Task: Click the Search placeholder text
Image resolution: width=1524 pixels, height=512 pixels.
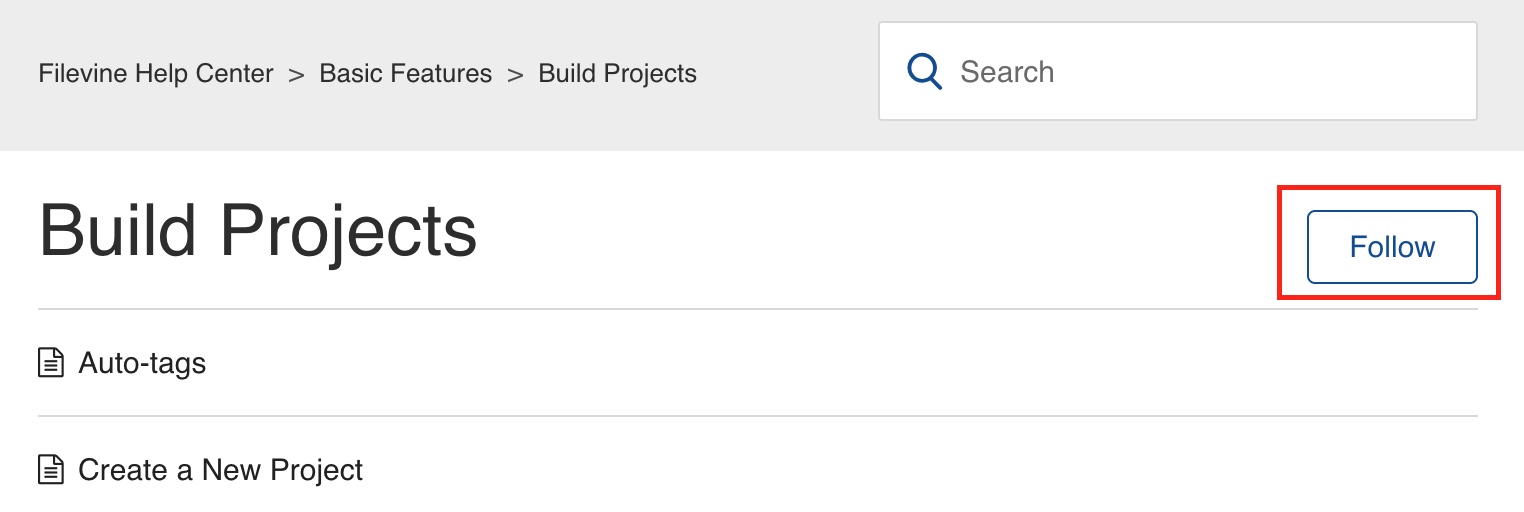Action: (1006, 72)
